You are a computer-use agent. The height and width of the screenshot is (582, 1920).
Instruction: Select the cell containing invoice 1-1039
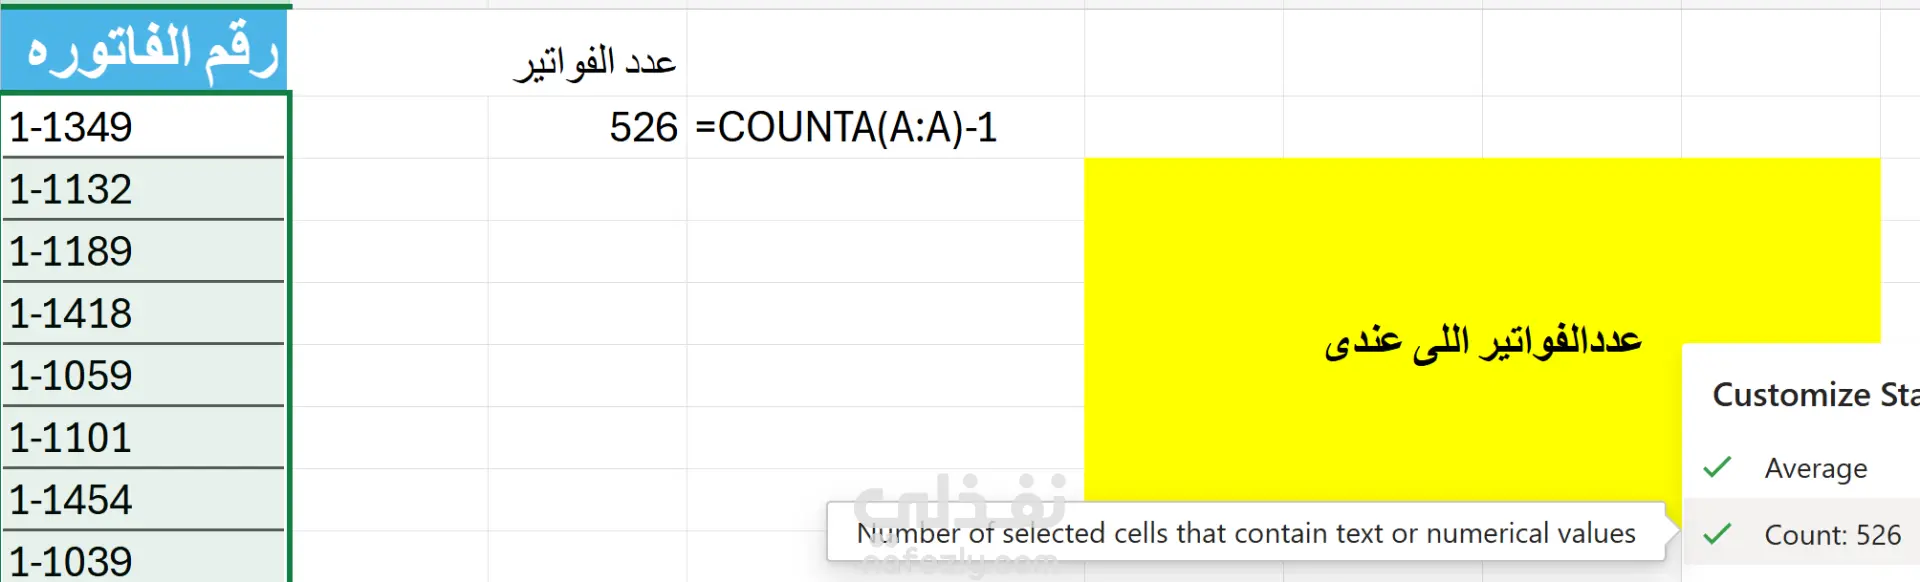(146, 560)
